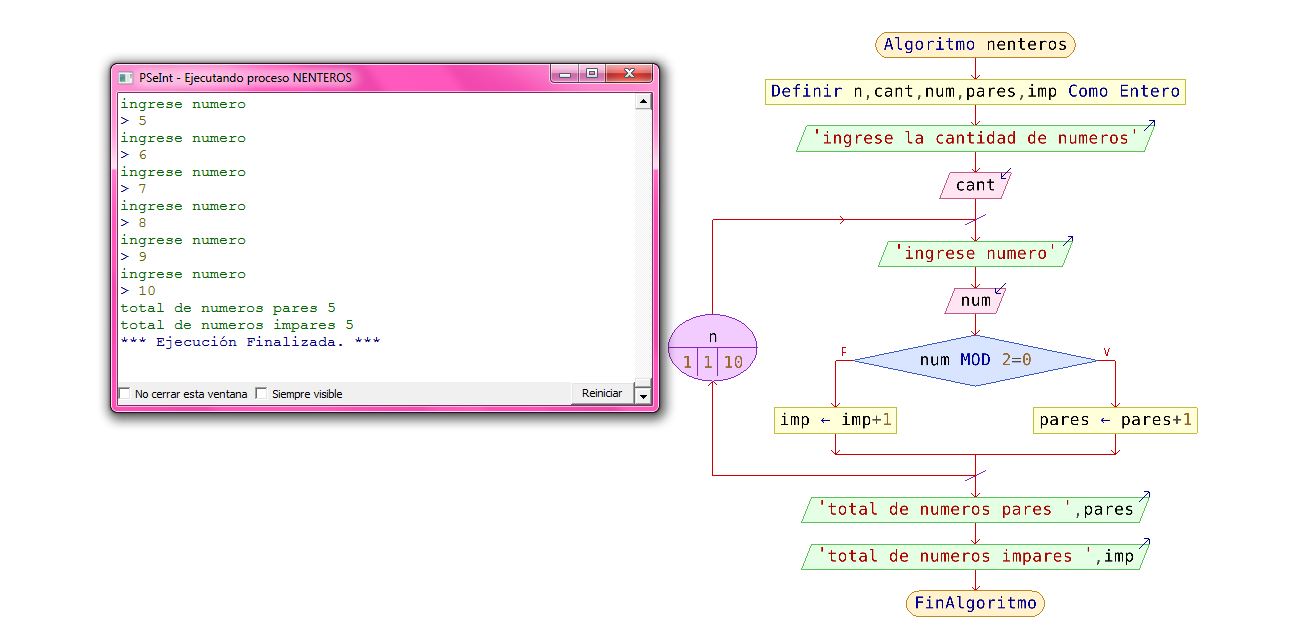The height and width of the screenshot is (642, 1315).
Task: Click the "num MOD 2=0" decision diamond
Action: pyautogui.click(x=974, y=359)
